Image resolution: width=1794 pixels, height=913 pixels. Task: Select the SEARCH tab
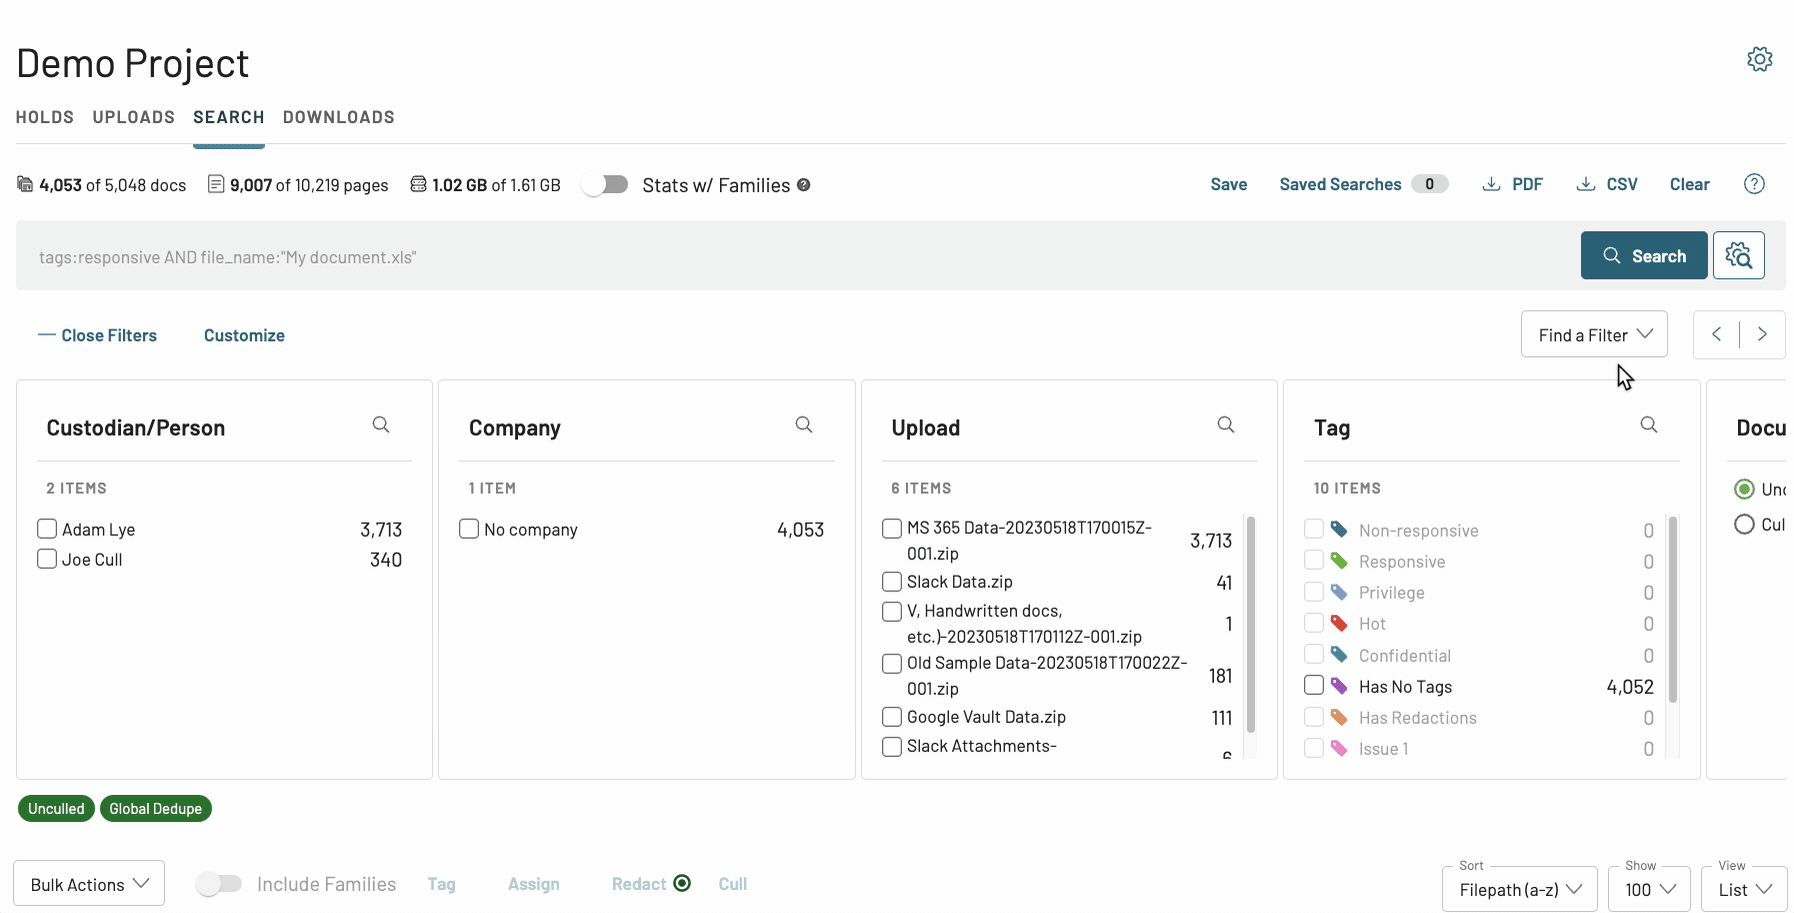(229, 117)
